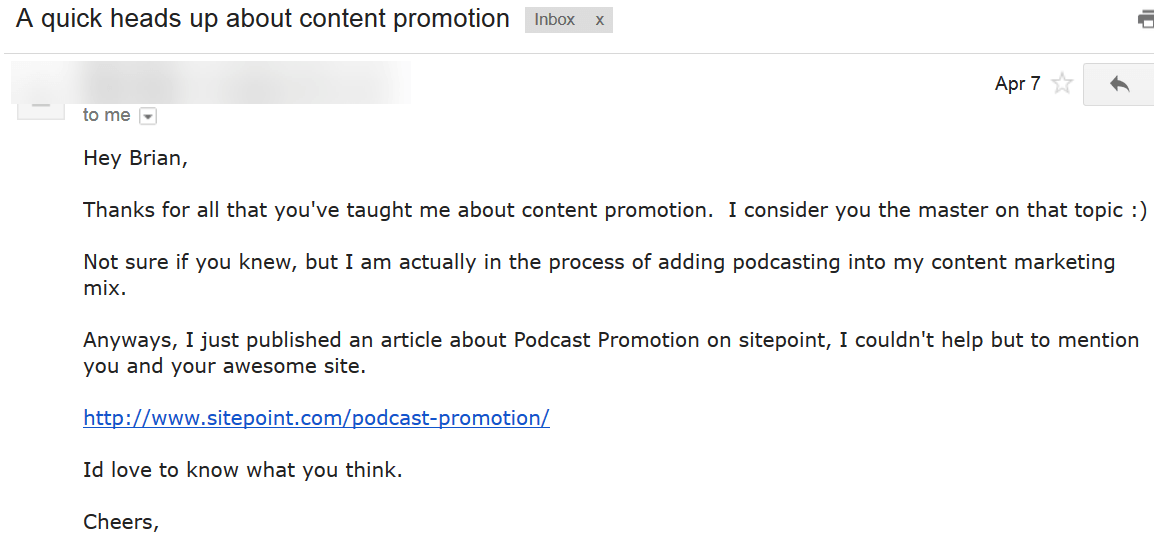The image size is (1154, 546).
Task: Click the Inbox label tag
Action: tap(555, 21)
